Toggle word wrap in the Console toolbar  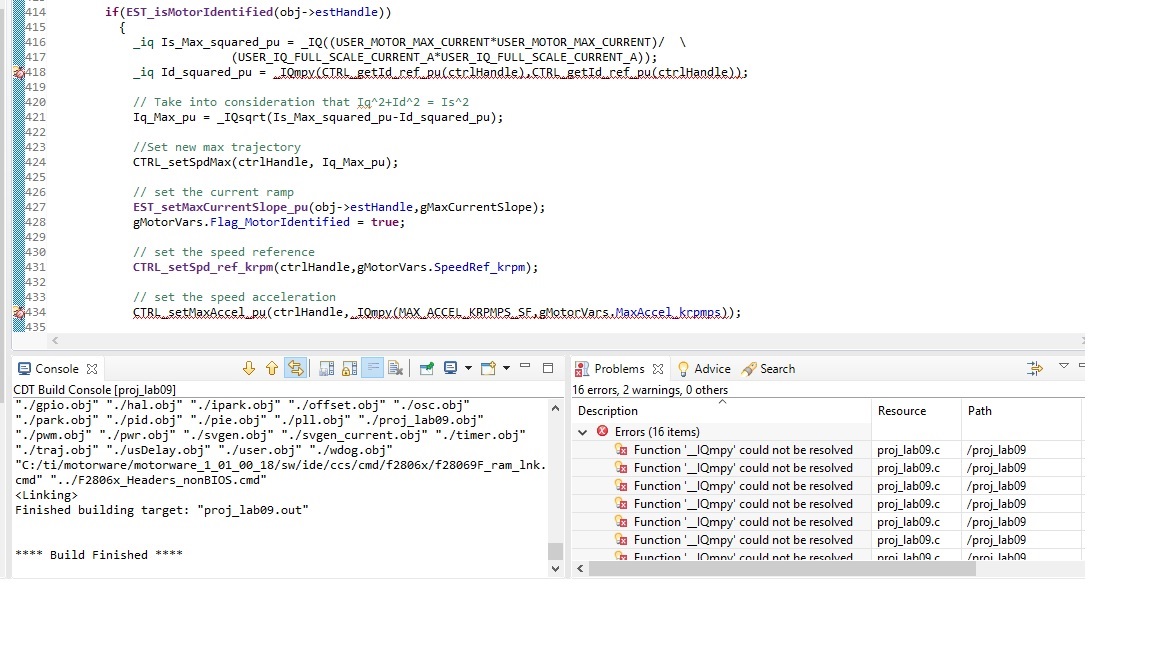click(x=372, y=369)
